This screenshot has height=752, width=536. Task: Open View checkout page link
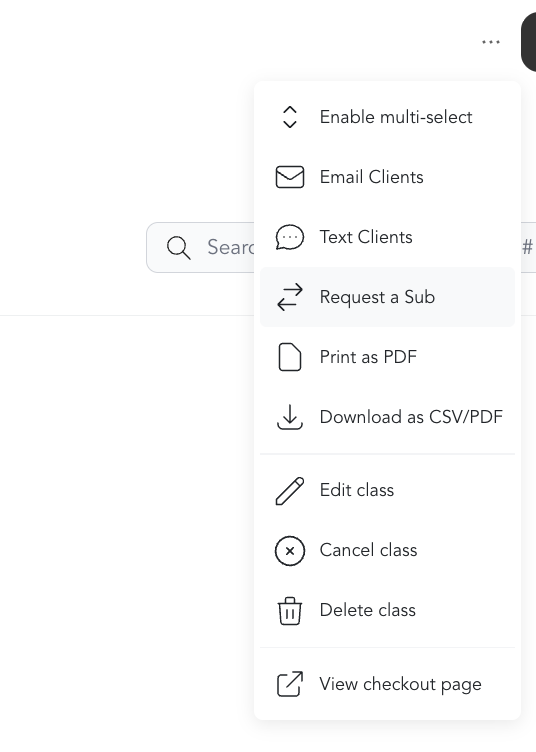click(x=387, y=684)
